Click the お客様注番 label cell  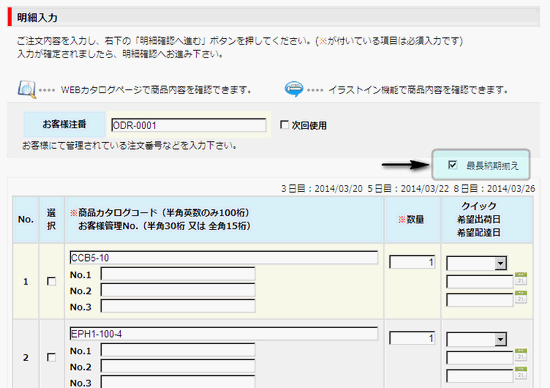(x=65, y=124)
